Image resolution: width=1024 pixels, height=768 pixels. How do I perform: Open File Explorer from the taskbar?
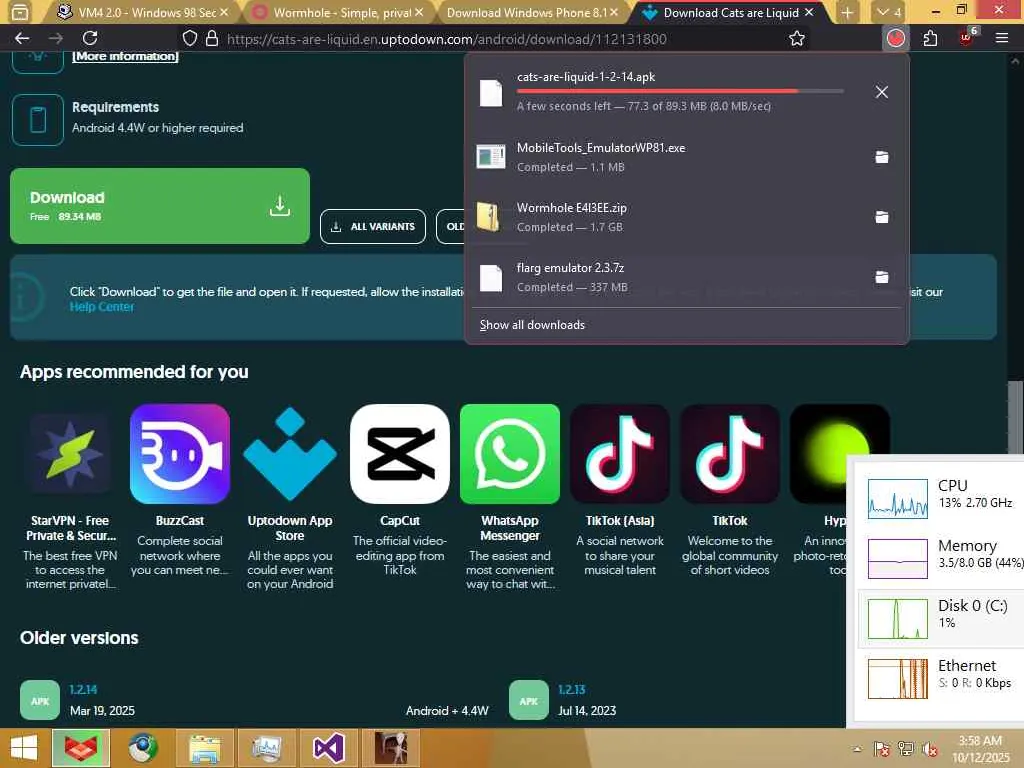coord(205,748)
